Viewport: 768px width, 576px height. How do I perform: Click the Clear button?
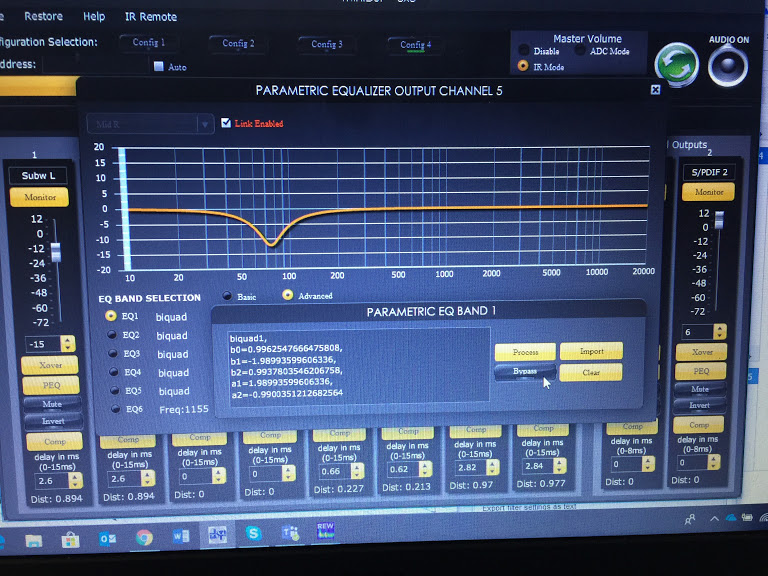591,372
